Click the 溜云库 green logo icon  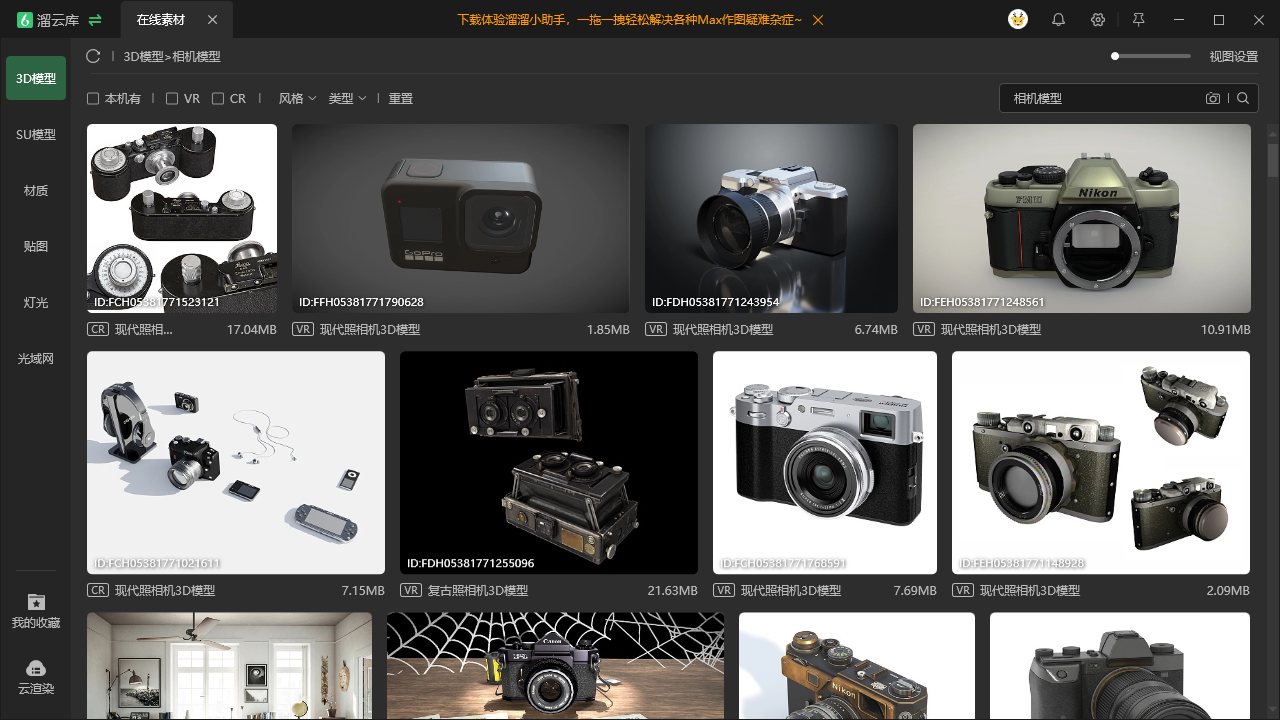[25, 20]
